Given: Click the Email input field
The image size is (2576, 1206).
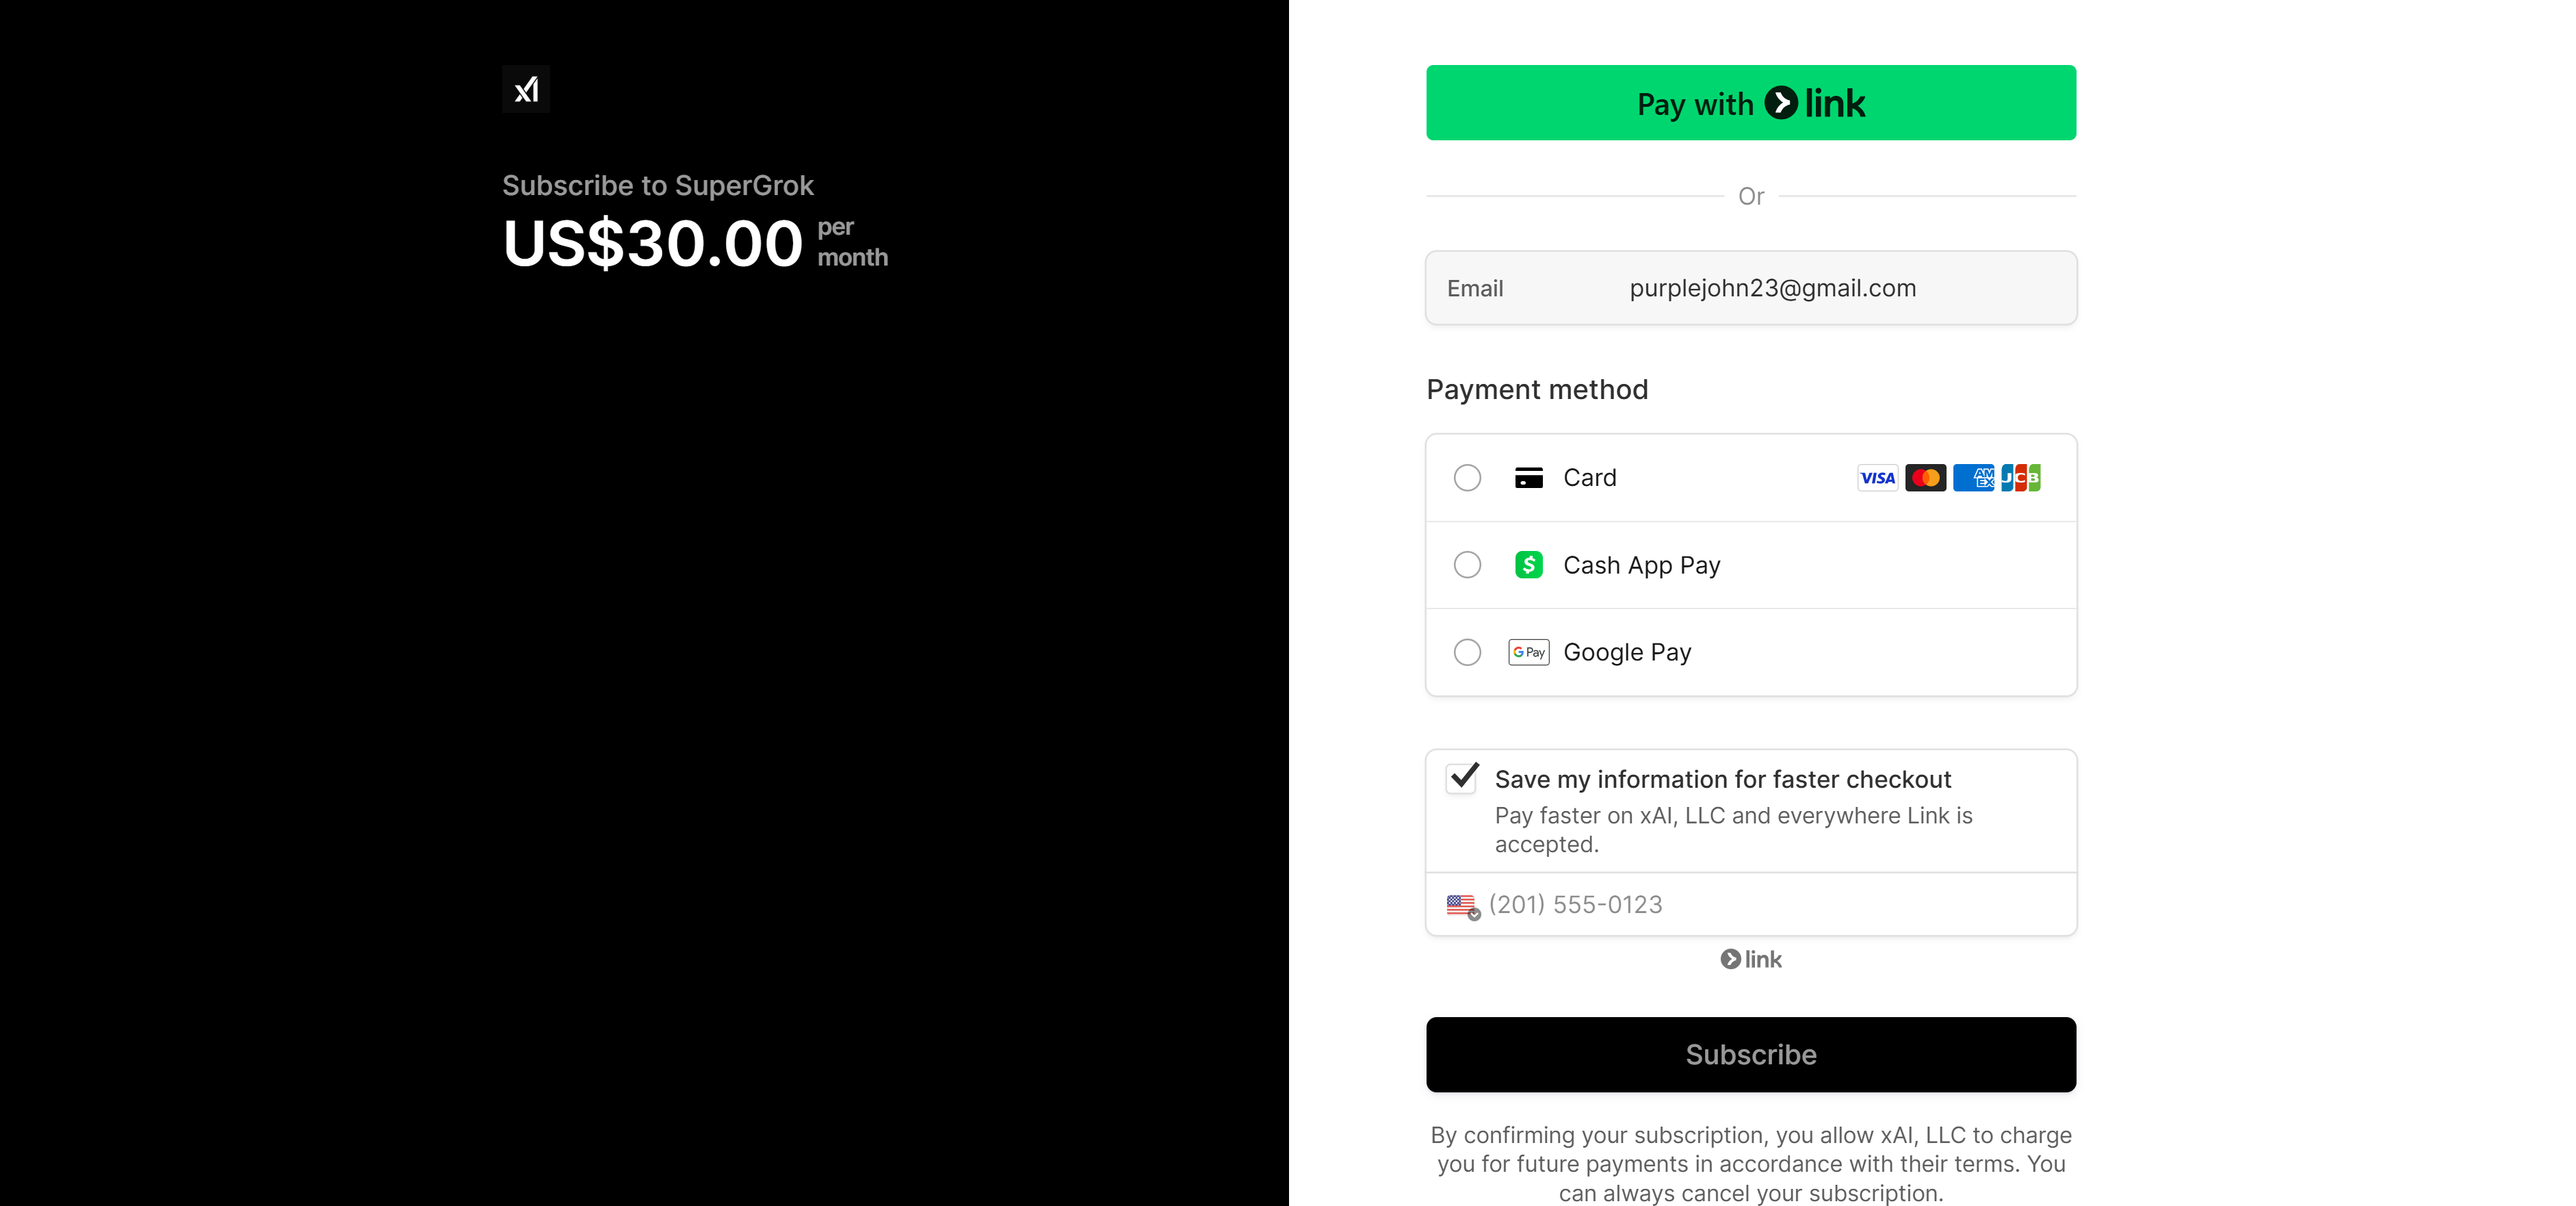Looking at the screenshot, I should [x=1751, y=288].
